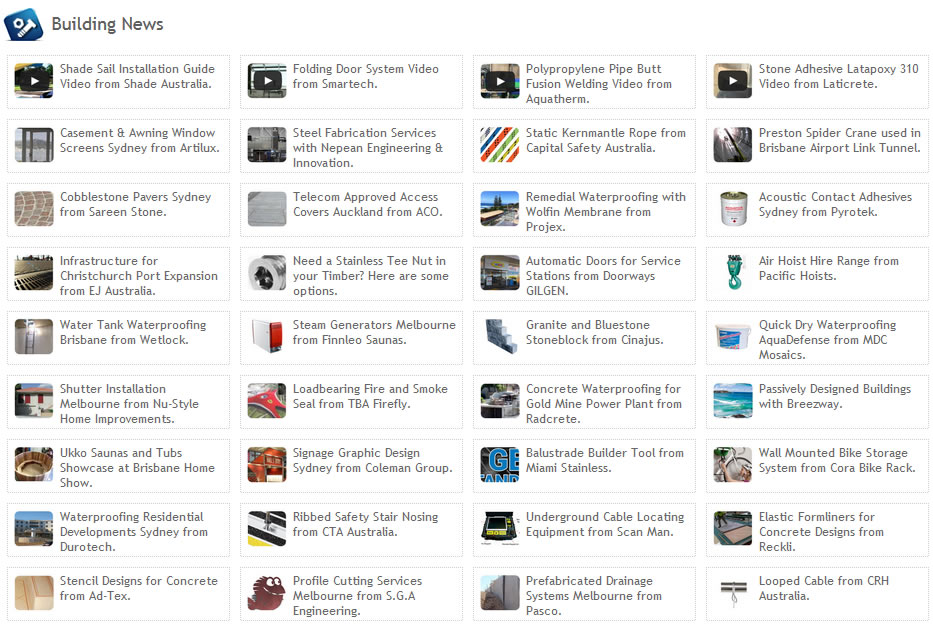Open the Steel Fabrication Services thumbnail image
This screenshot has height=632, width=933.
267,145
